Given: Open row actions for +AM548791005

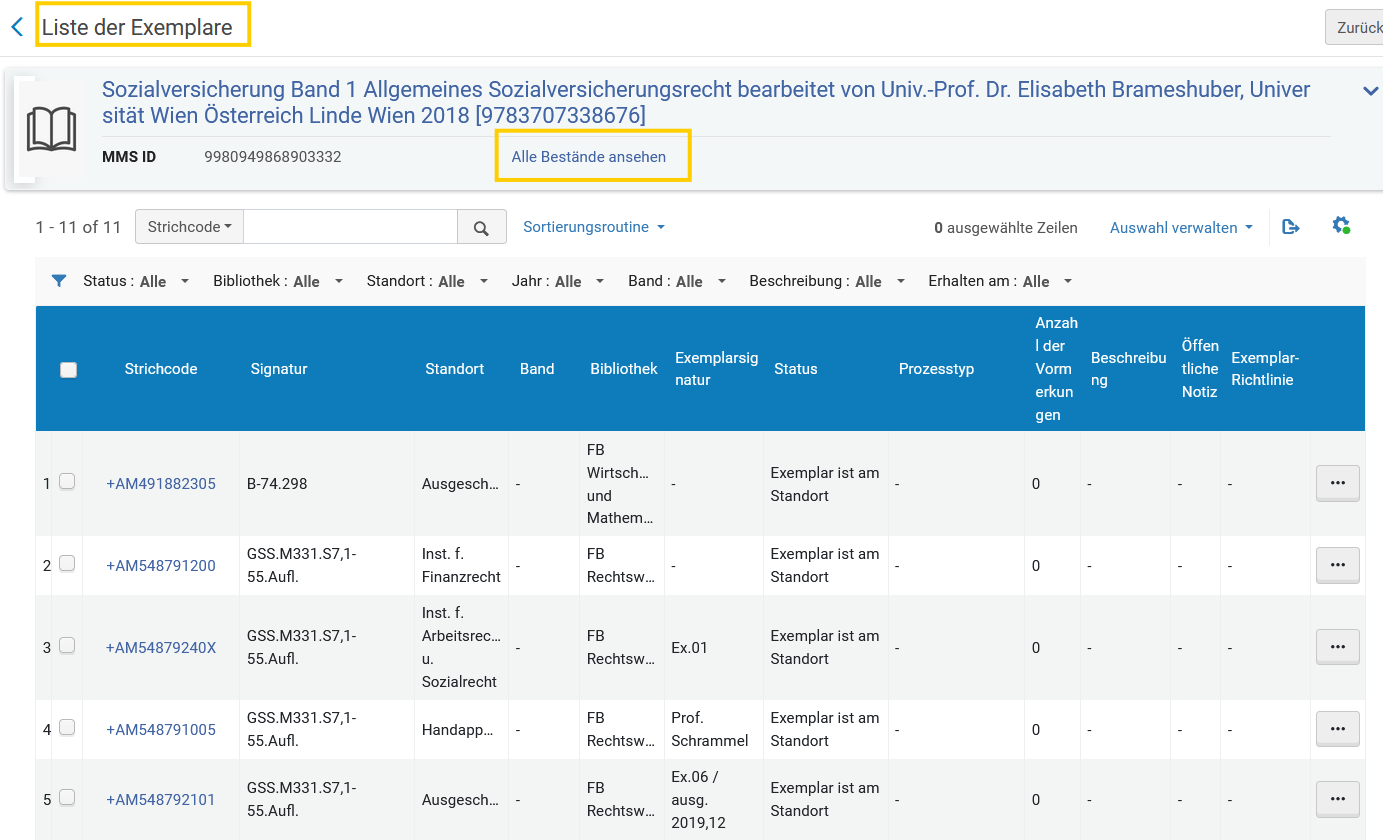Looking at the screenshot, I should point(1337,729).
